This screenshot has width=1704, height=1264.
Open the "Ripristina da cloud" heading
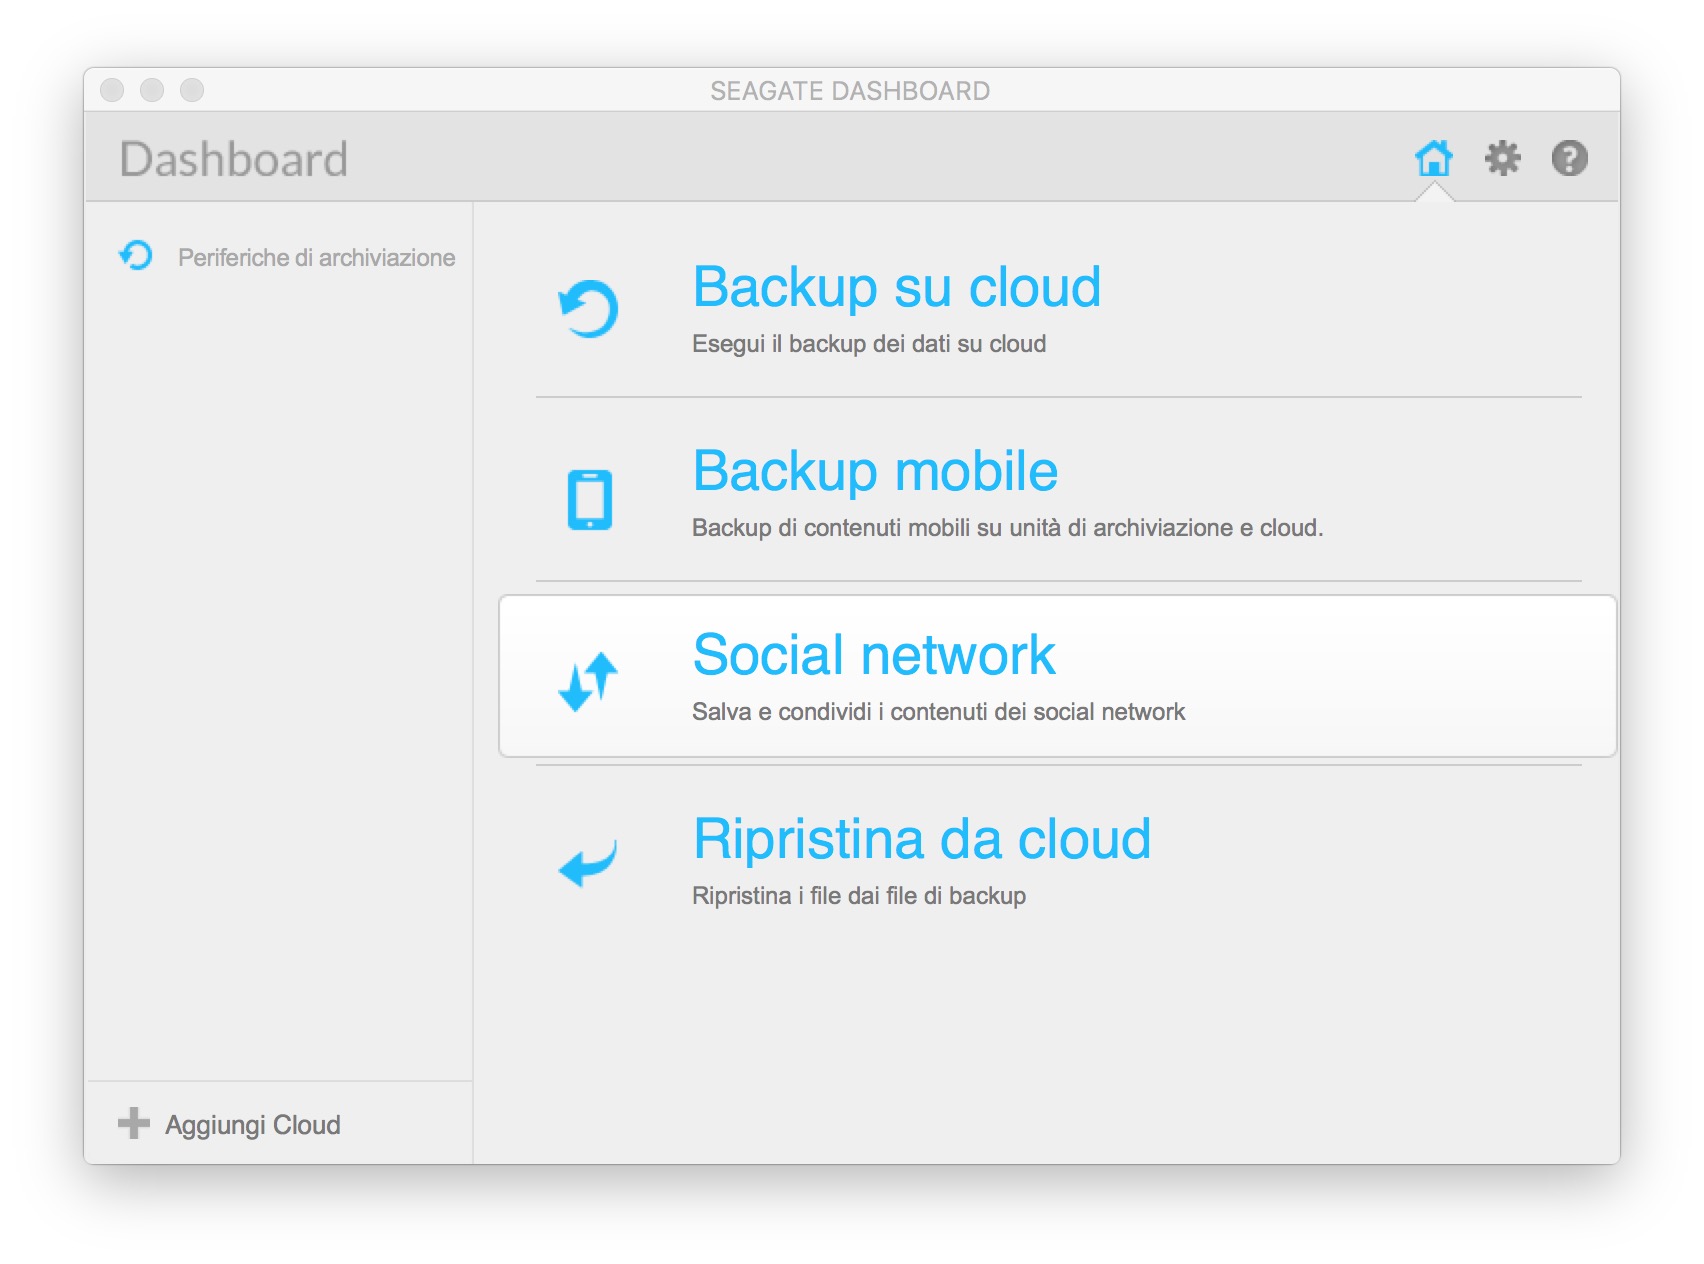(921, 839)
